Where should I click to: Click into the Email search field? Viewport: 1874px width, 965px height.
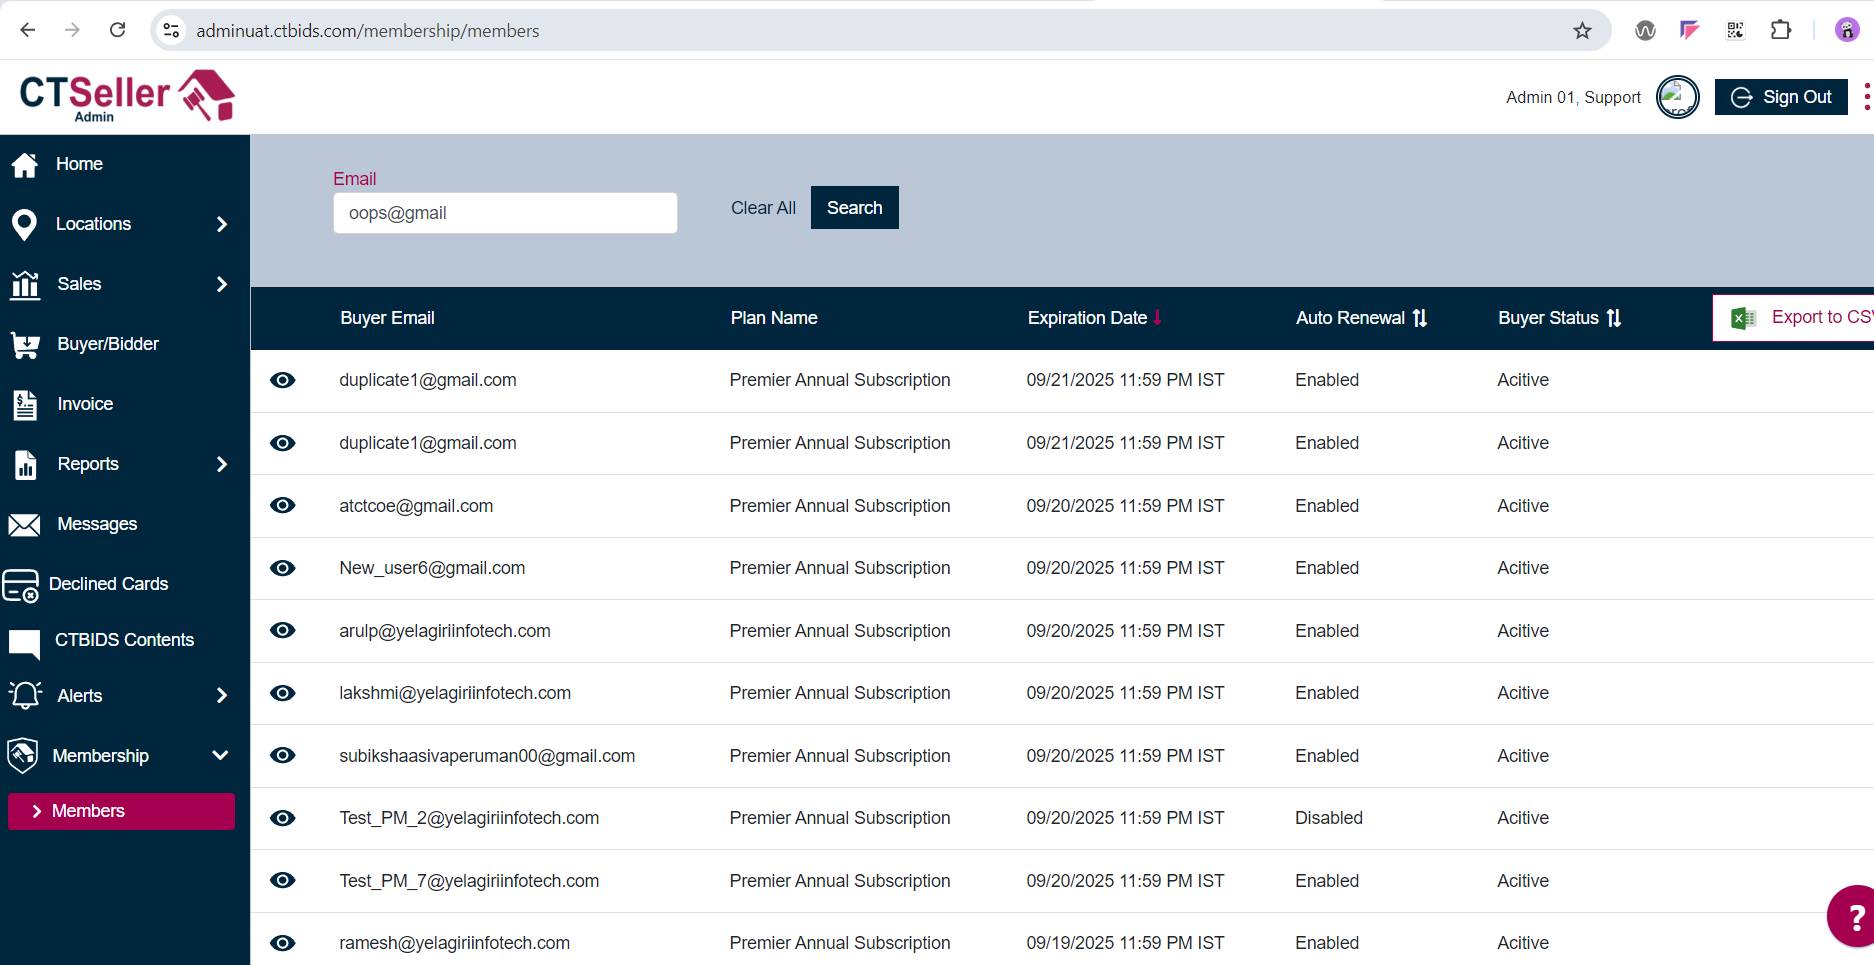point(505,213)
